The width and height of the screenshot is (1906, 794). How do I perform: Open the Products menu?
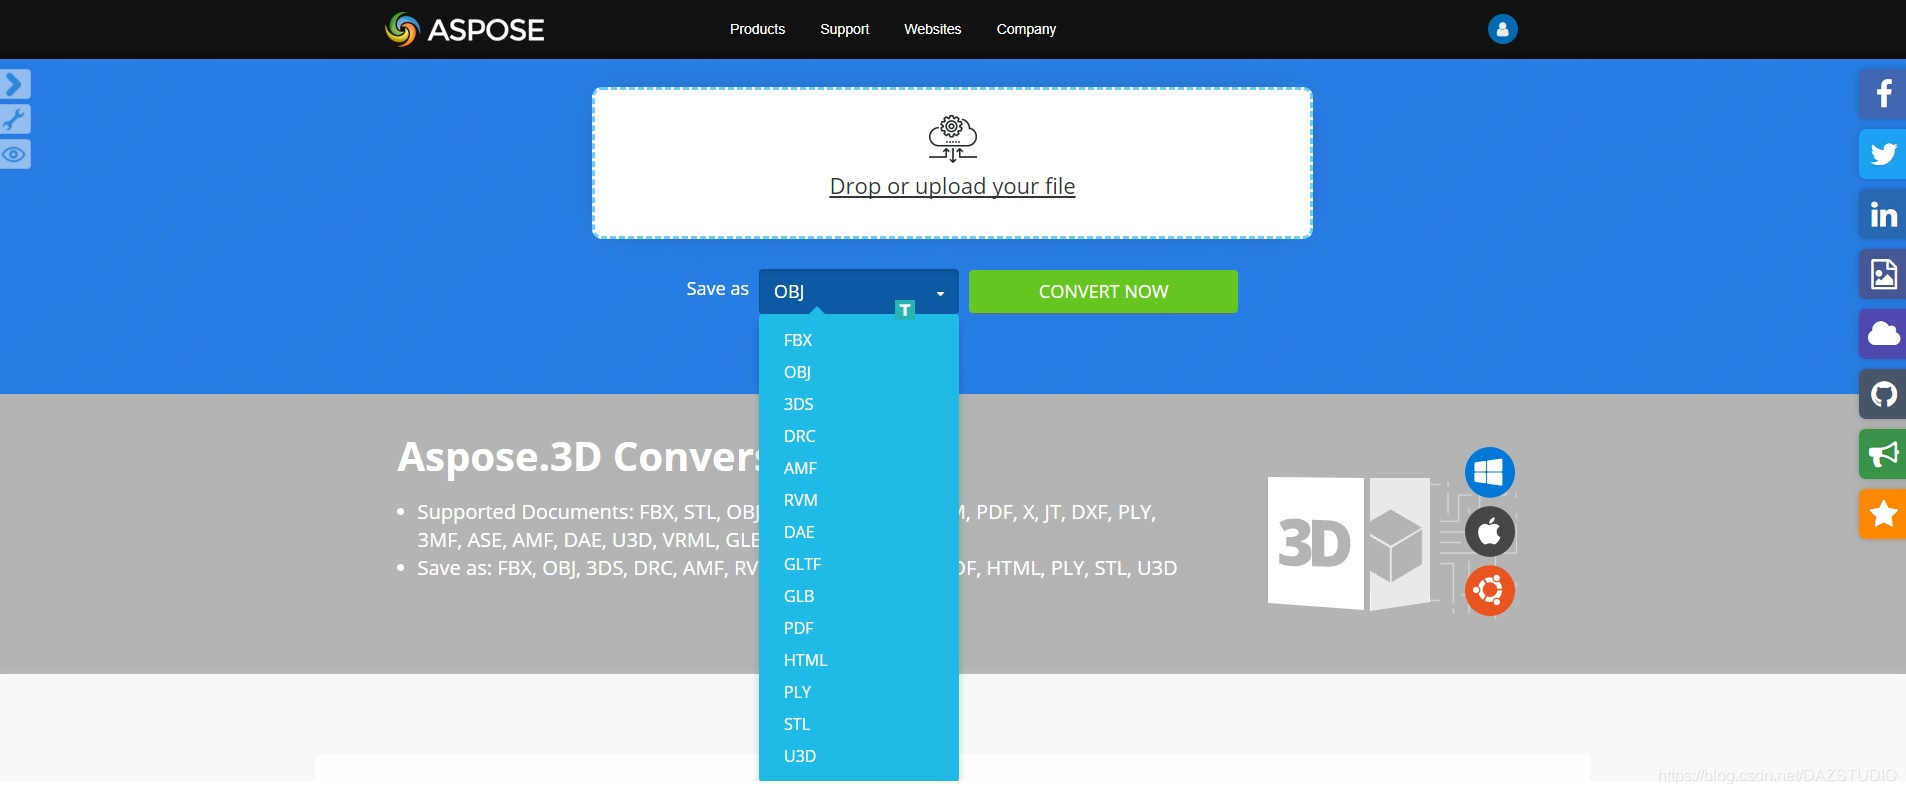(x=757, y=29)
